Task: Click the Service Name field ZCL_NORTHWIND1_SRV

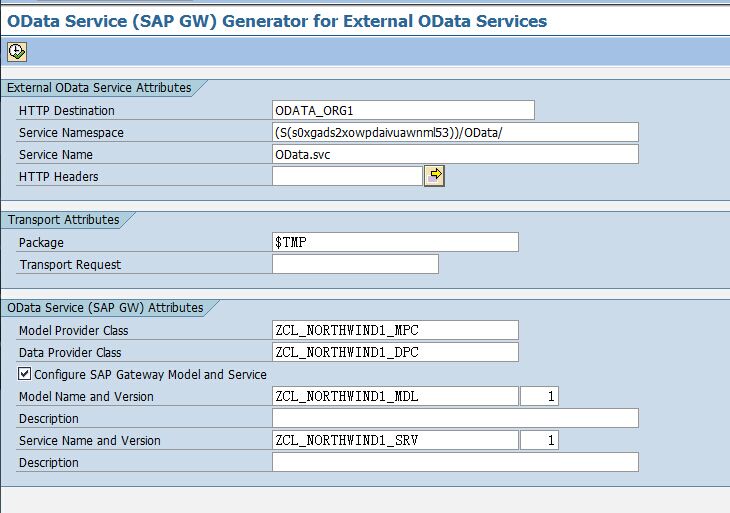Action: pos(395,440)
